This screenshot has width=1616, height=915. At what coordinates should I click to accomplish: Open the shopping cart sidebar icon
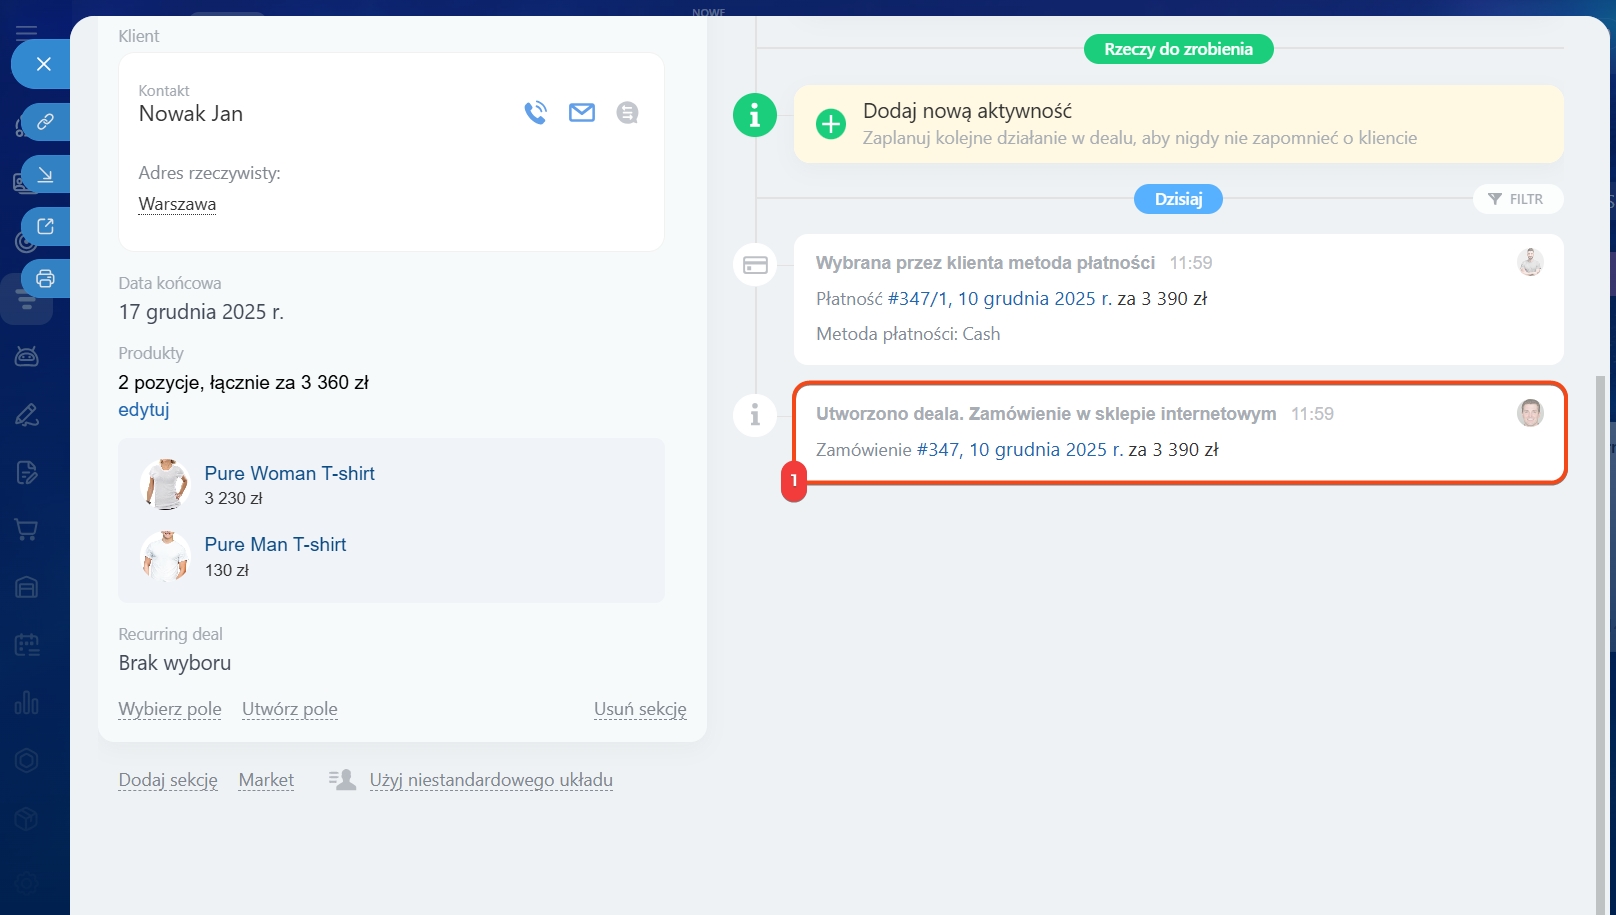[x=27, y=530]
